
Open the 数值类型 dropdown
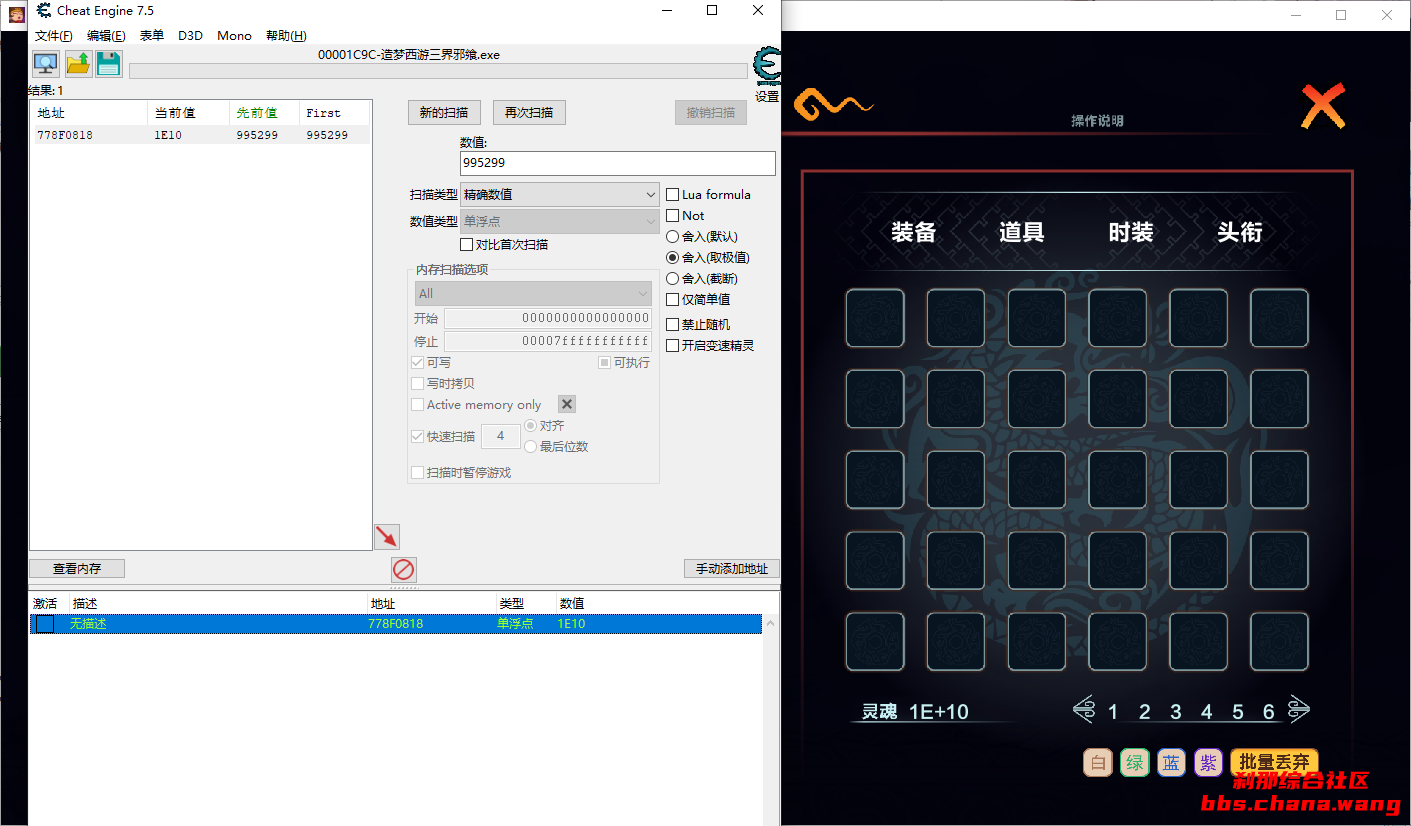tap(559, 222)
